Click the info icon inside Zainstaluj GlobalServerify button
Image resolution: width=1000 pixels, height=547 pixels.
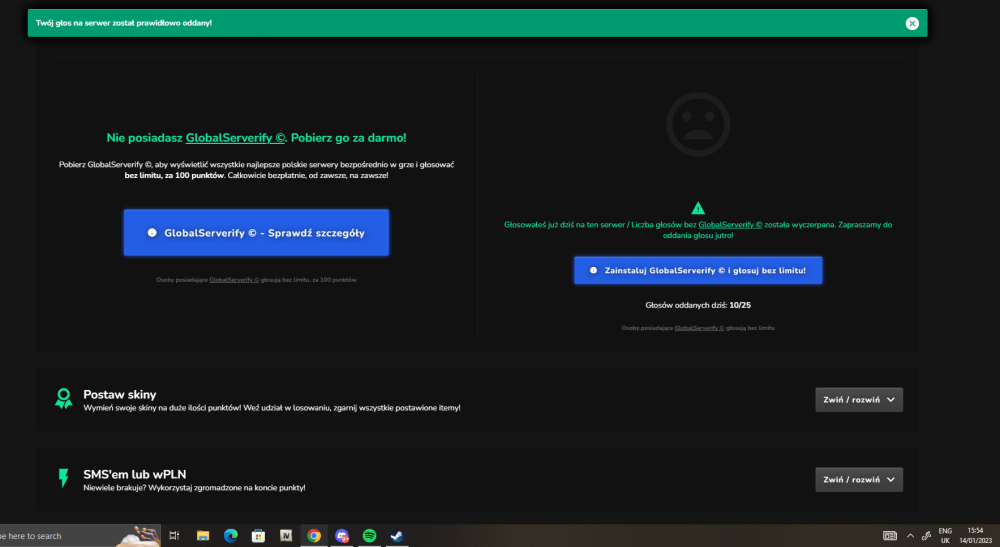tap(593, 270)
